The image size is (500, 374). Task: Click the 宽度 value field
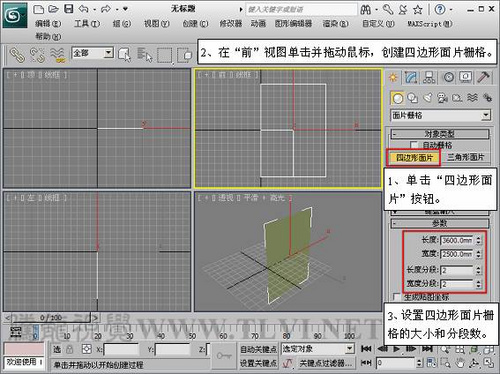pos(457,254)
